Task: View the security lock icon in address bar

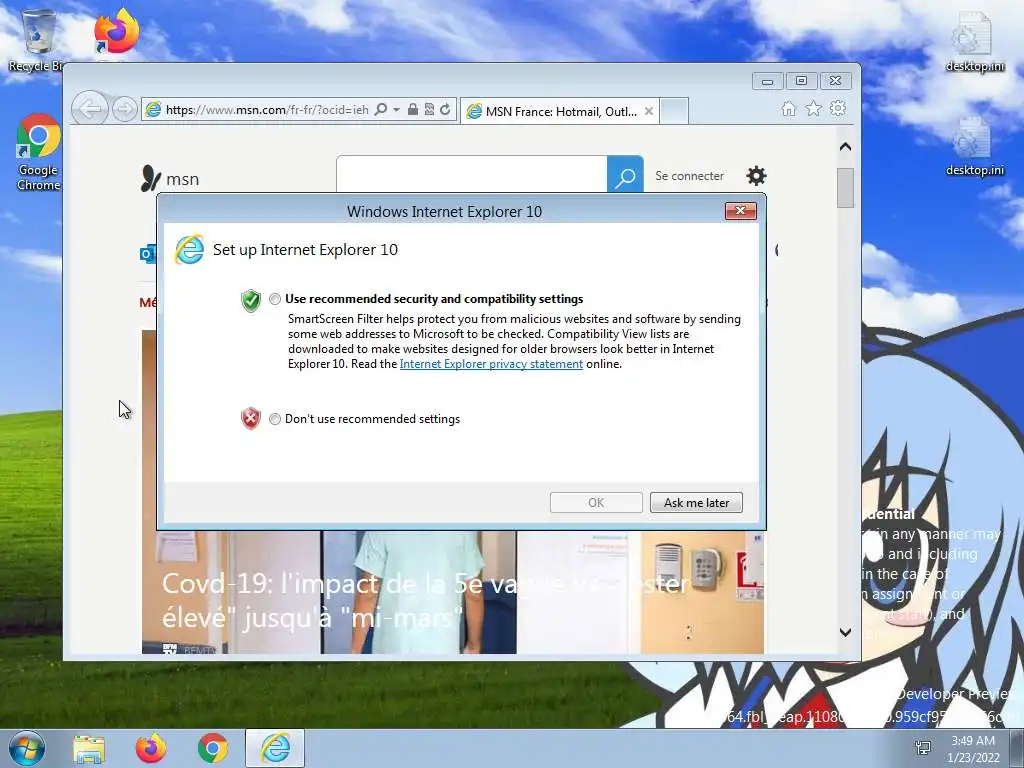Action: tap(413, 110)
